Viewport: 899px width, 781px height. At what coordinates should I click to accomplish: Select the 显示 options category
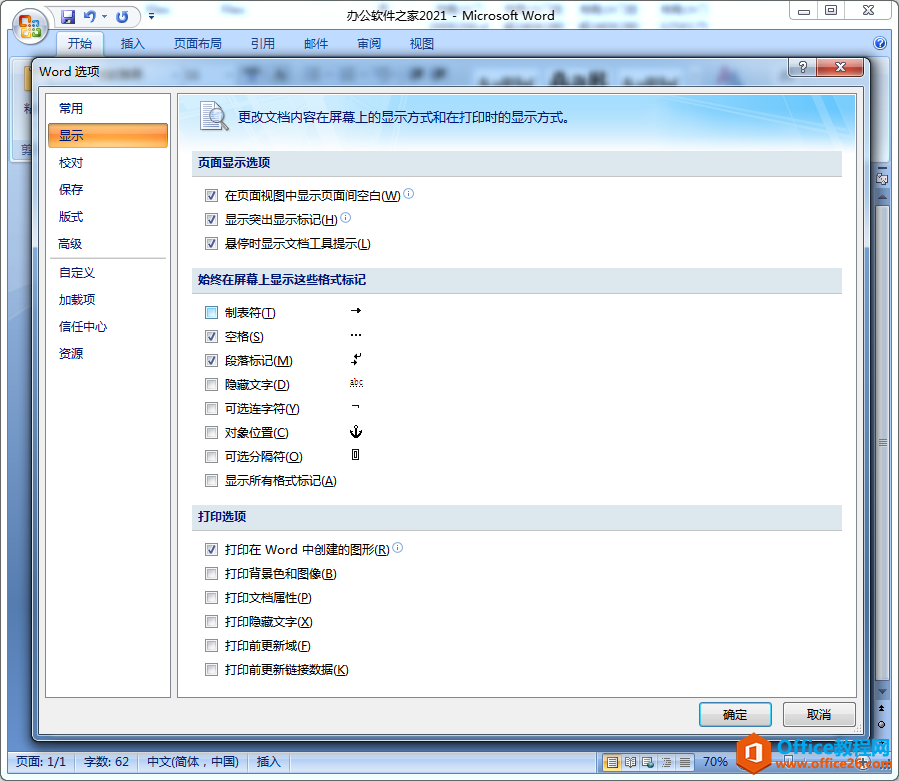[108, 135]
